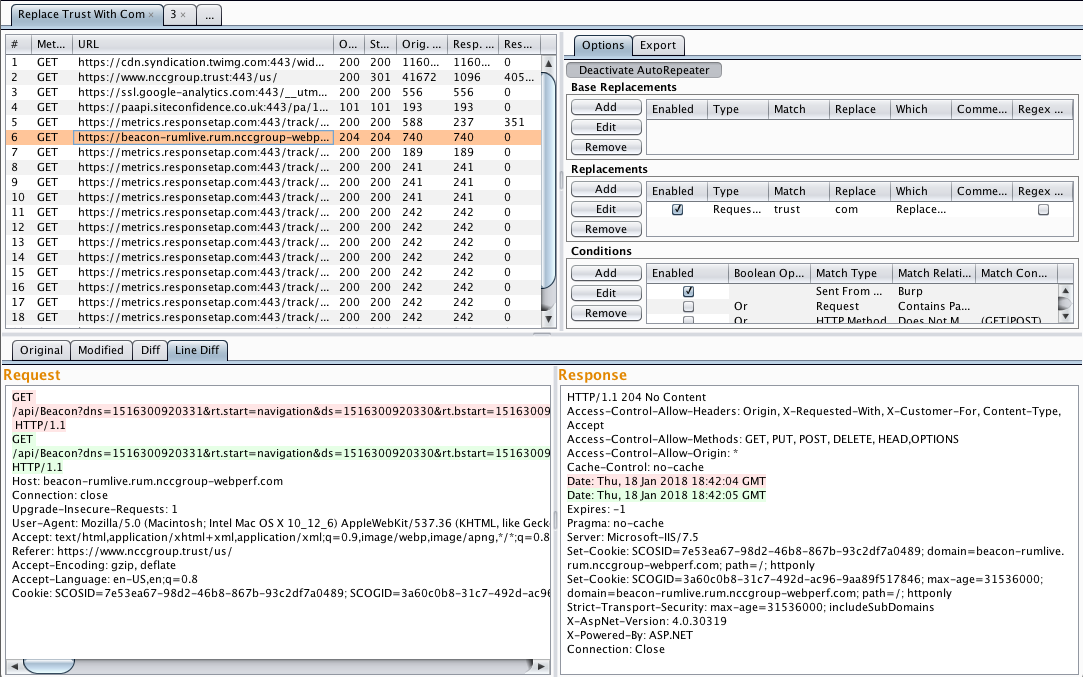Screen dimensions: 1083x677
Task: Click the request table's scroll down arrow
Action: 548,319
